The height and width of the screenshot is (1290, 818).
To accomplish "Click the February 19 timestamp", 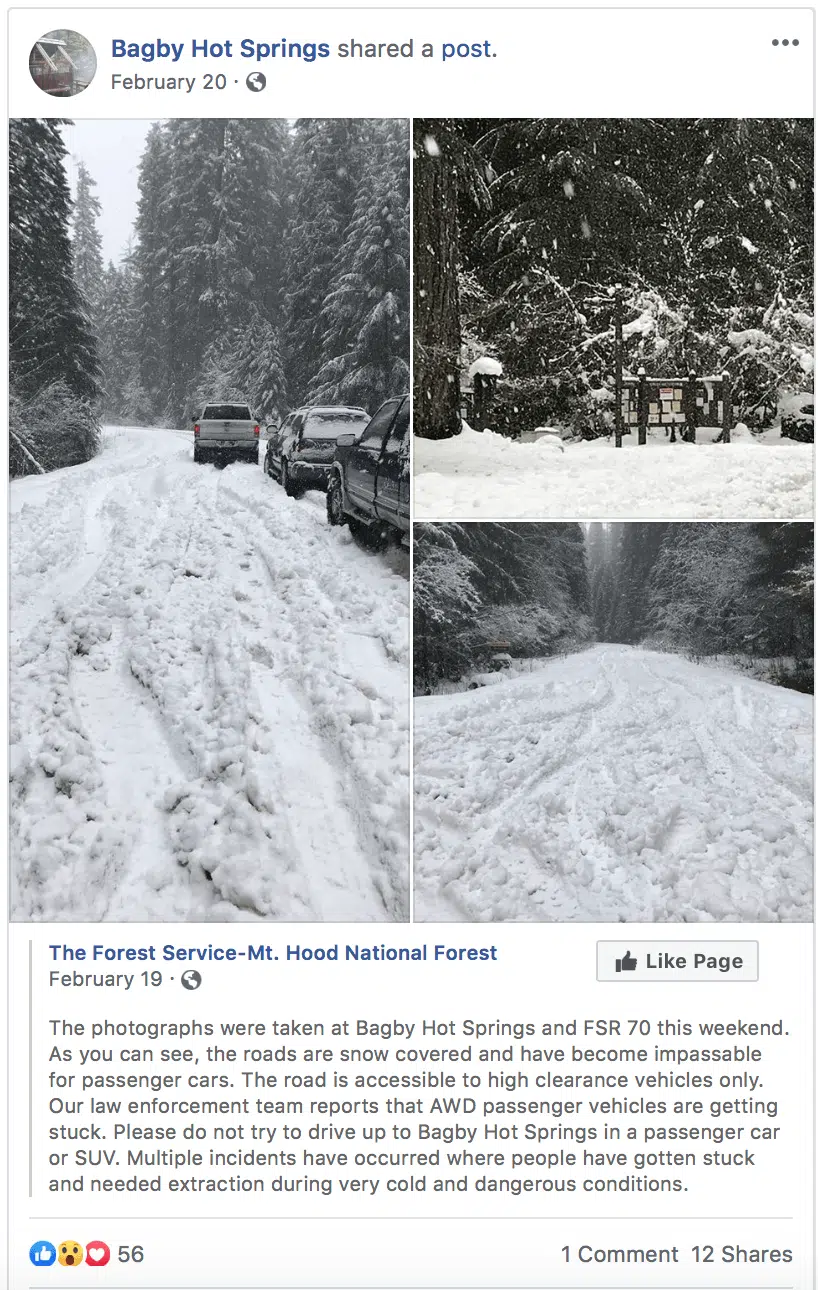I will pyautogui.click(x=105, y=979).
